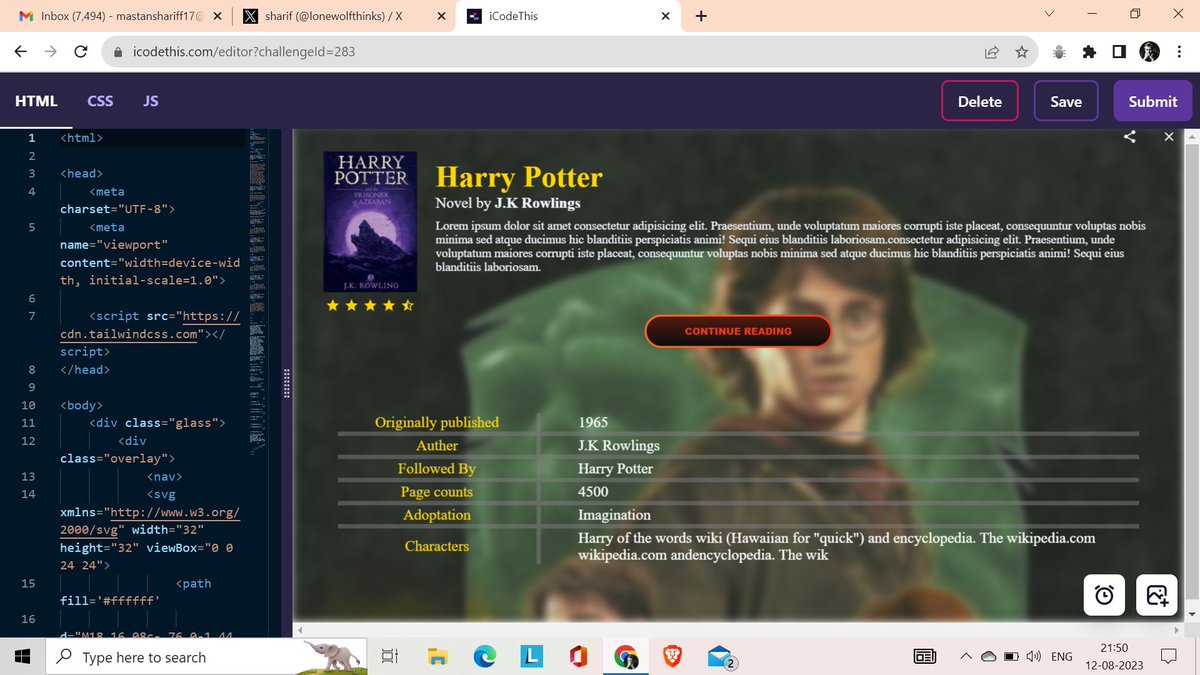This screenshot has height=675, width=1200.
Task: Open the Windows Start menu
Action: pos(24,657)
